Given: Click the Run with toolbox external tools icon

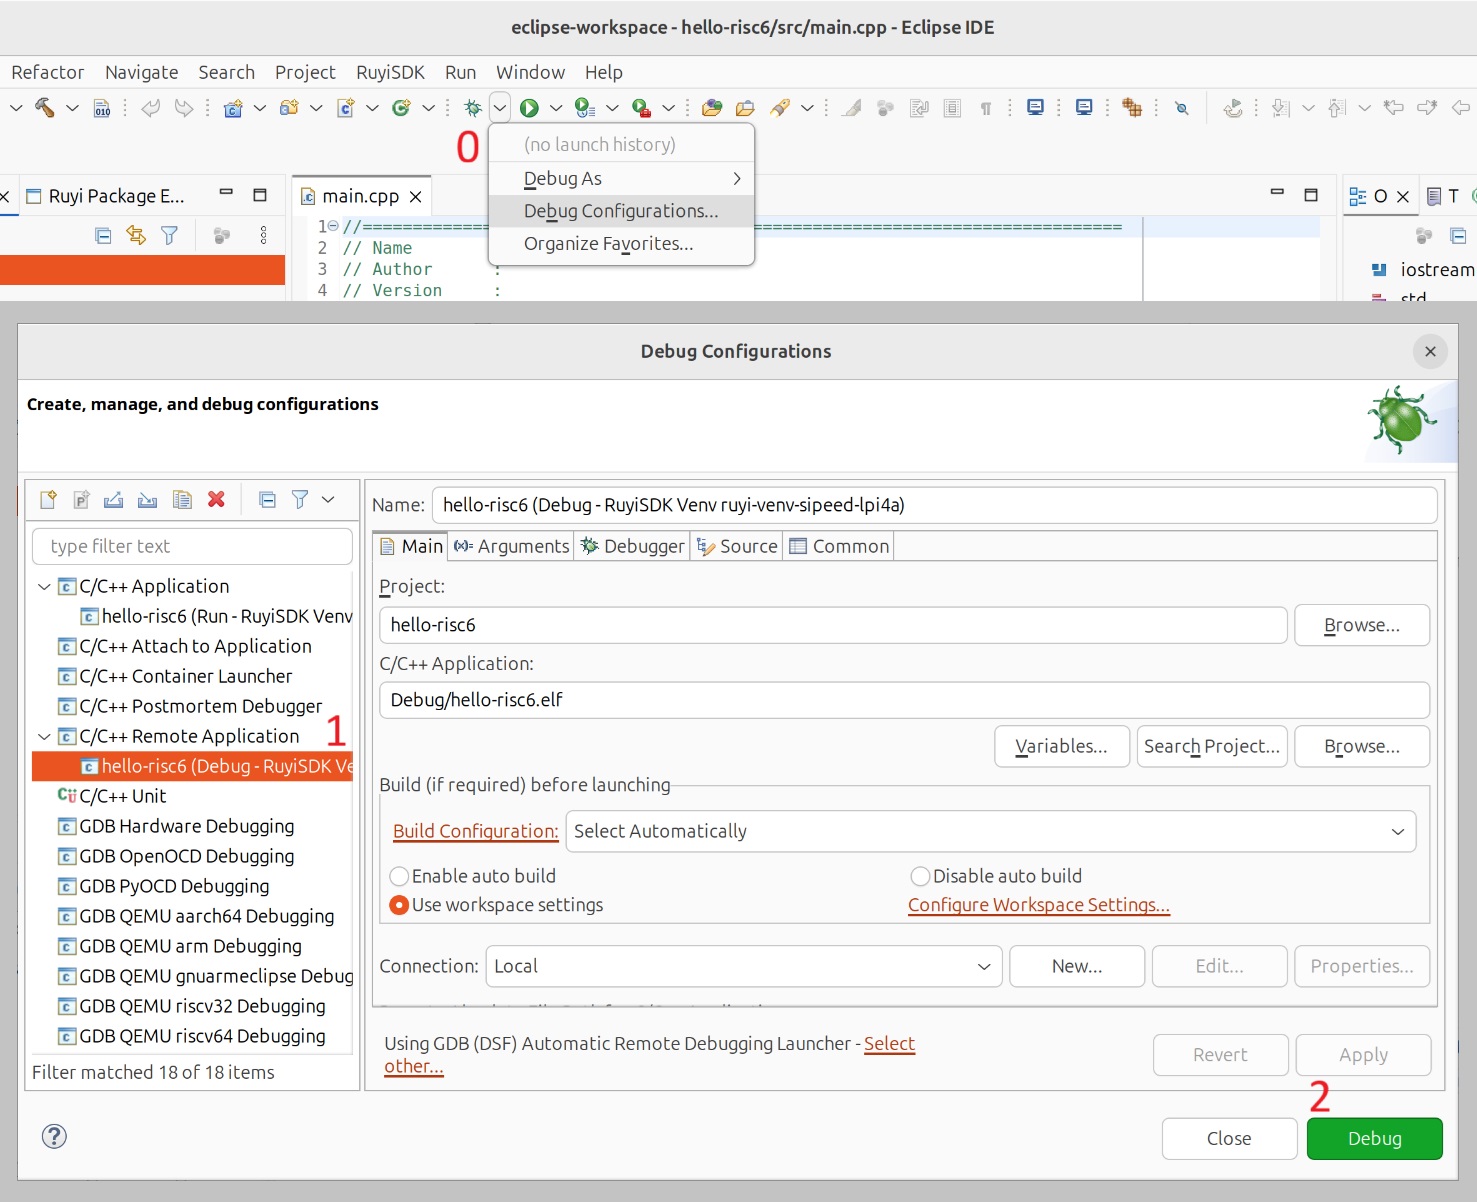Looking at the screenshot, I should point(641,108).
